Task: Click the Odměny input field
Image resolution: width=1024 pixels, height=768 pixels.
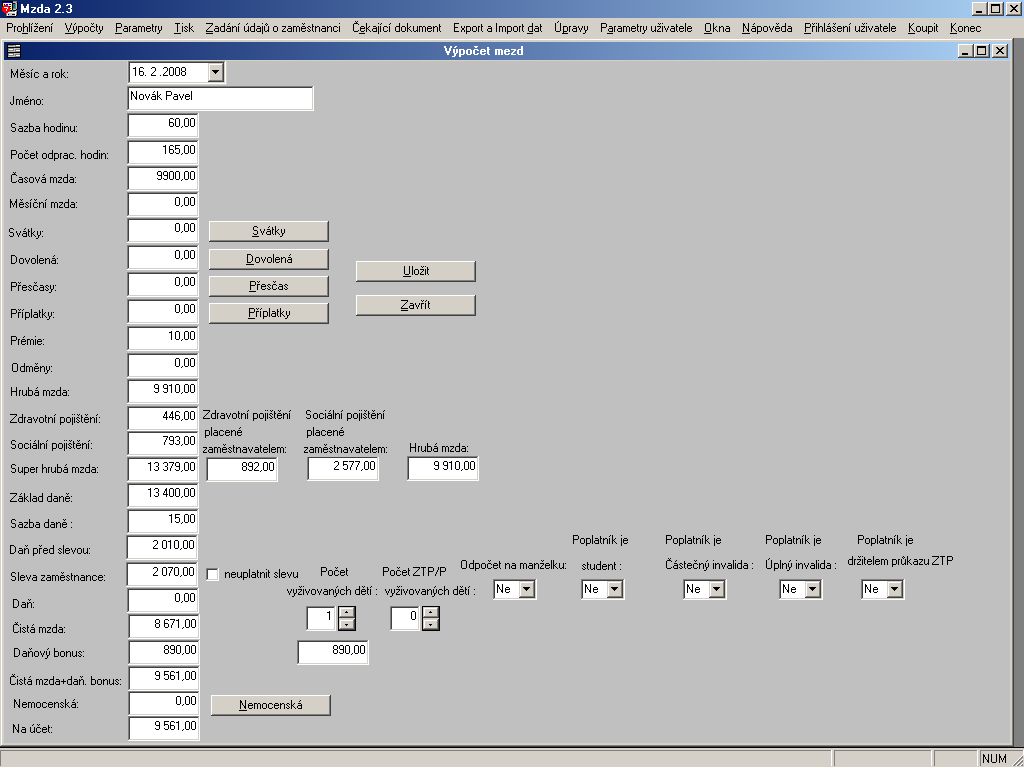Action: click(x=163, y=365)
